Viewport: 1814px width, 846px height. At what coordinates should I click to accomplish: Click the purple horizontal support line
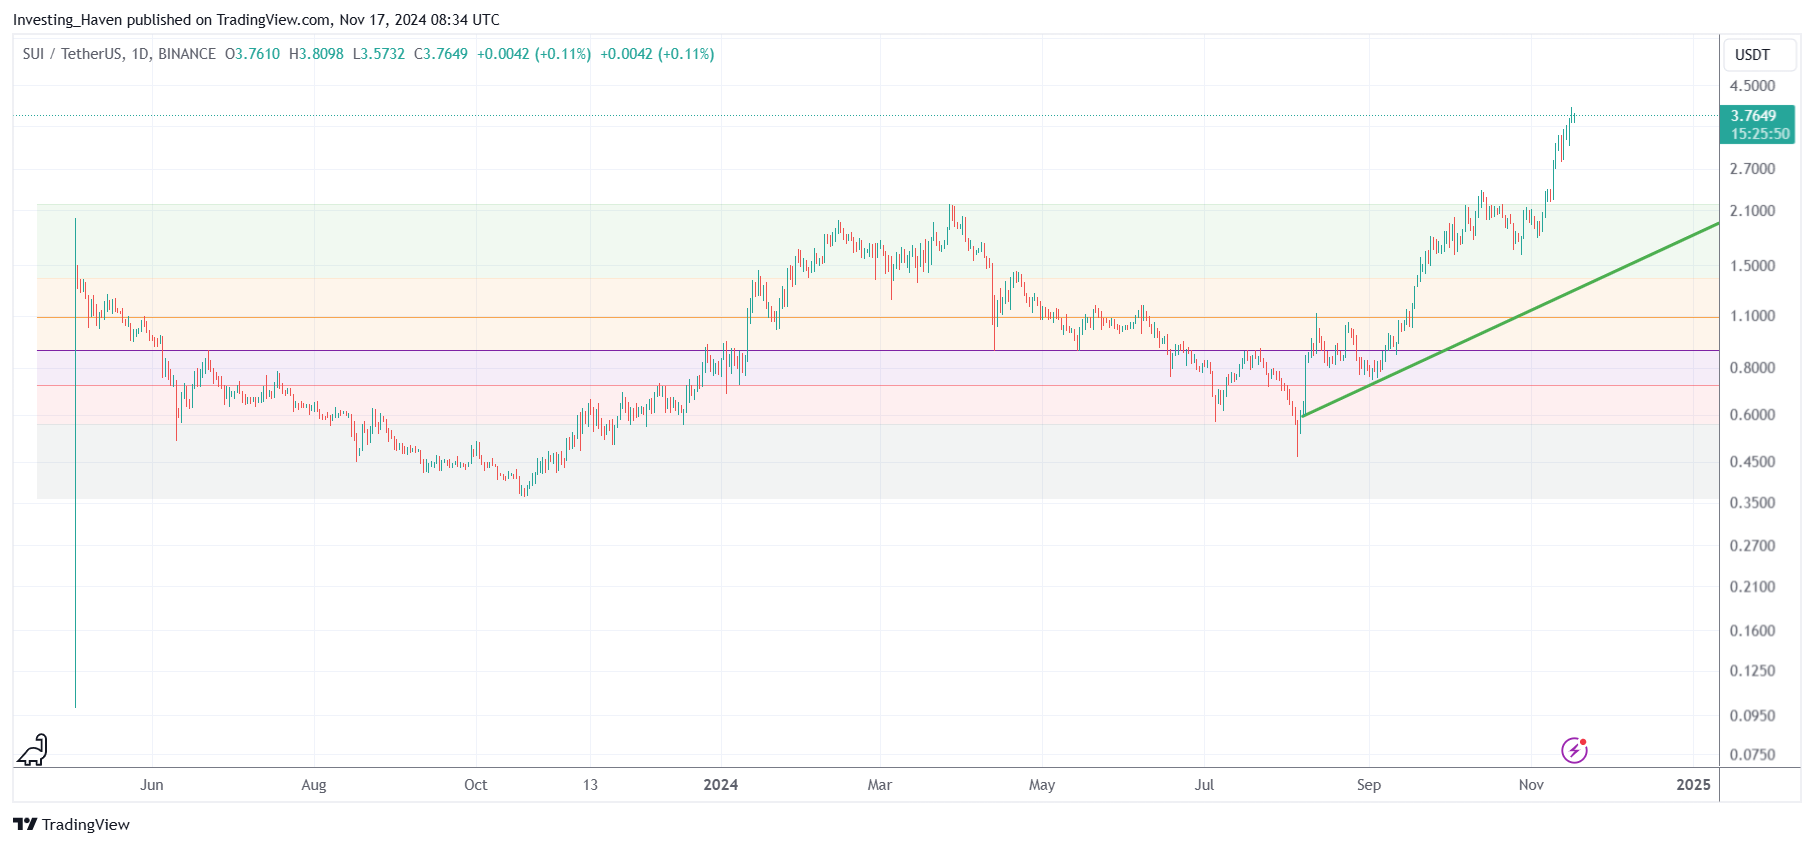878,350
